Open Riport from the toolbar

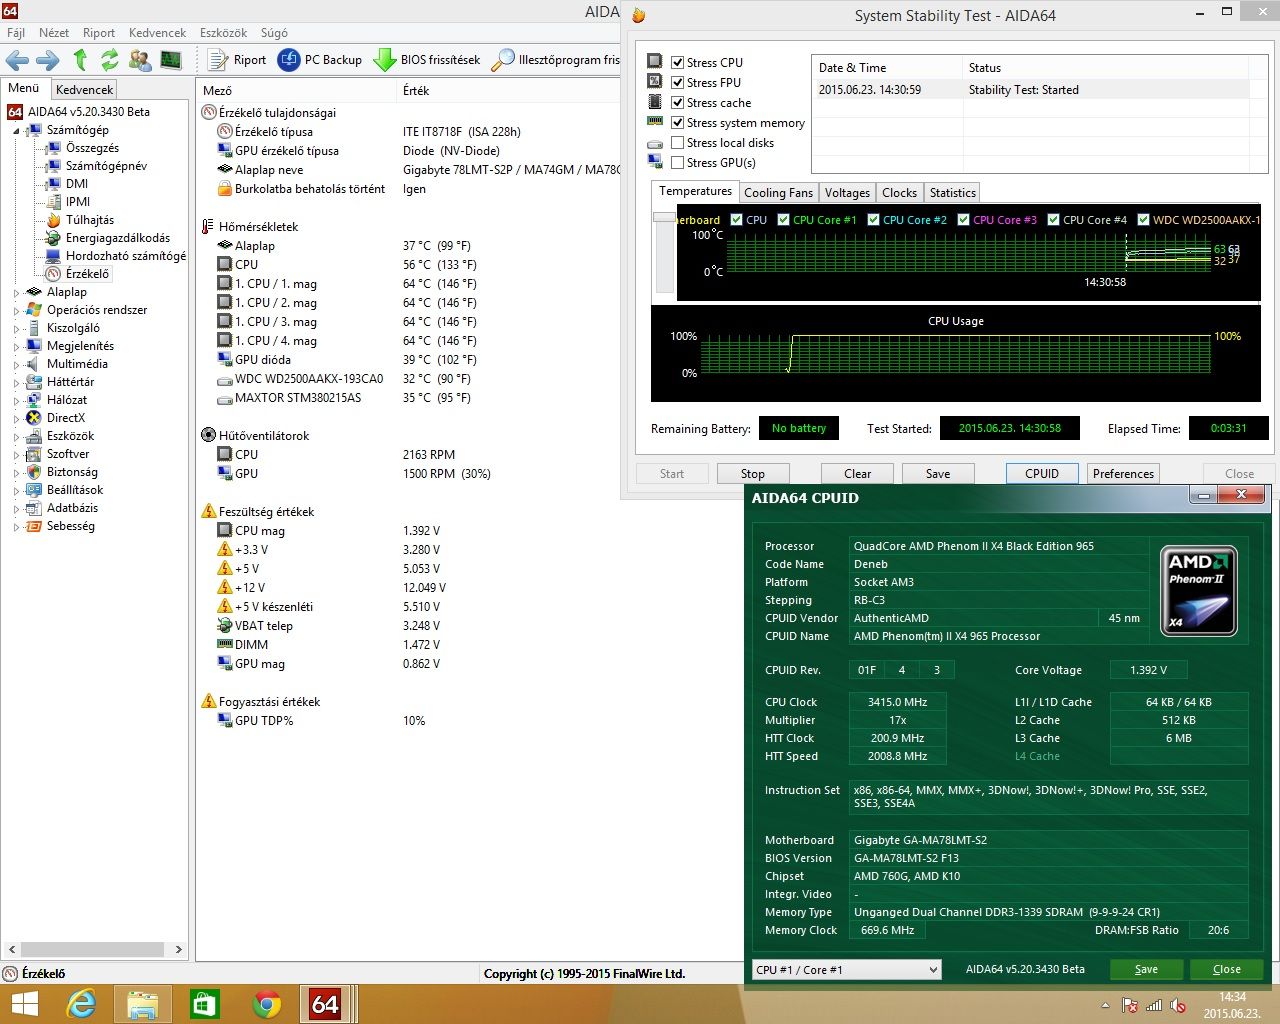(x=237, y=60)
